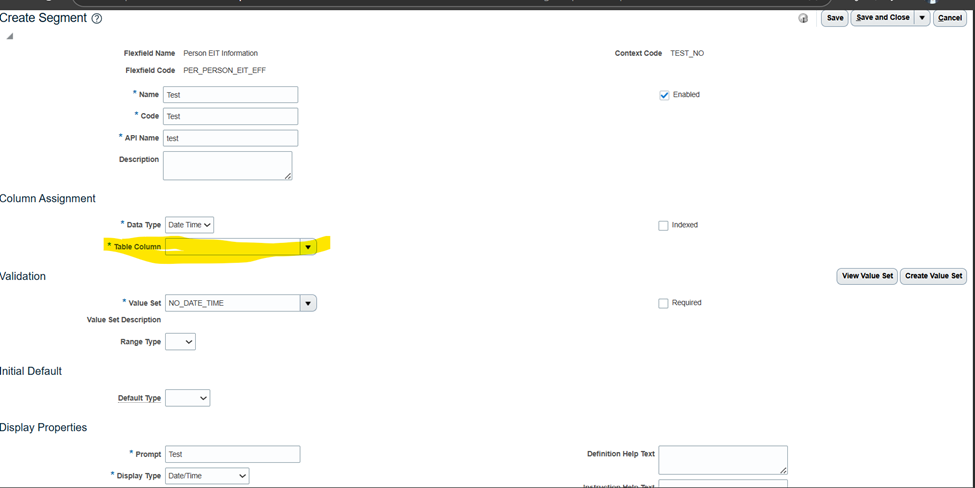Click the Display Properties section heading
Screen dimensions: 975x488
pos(44,428)
